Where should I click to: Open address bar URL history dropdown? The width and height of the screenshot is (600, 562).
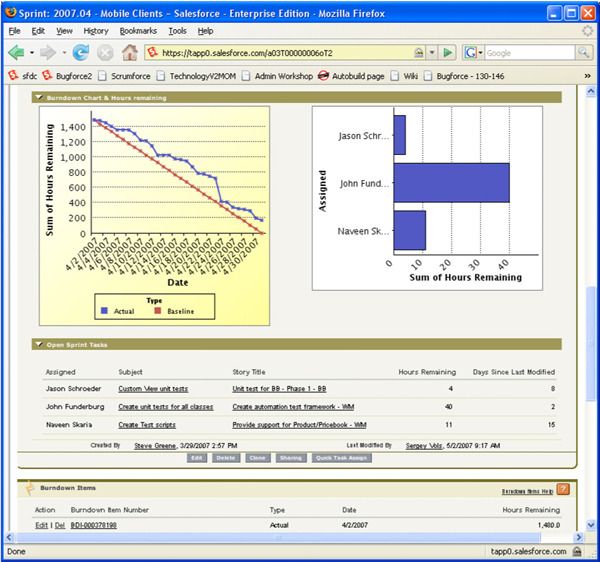coord(432,52)
